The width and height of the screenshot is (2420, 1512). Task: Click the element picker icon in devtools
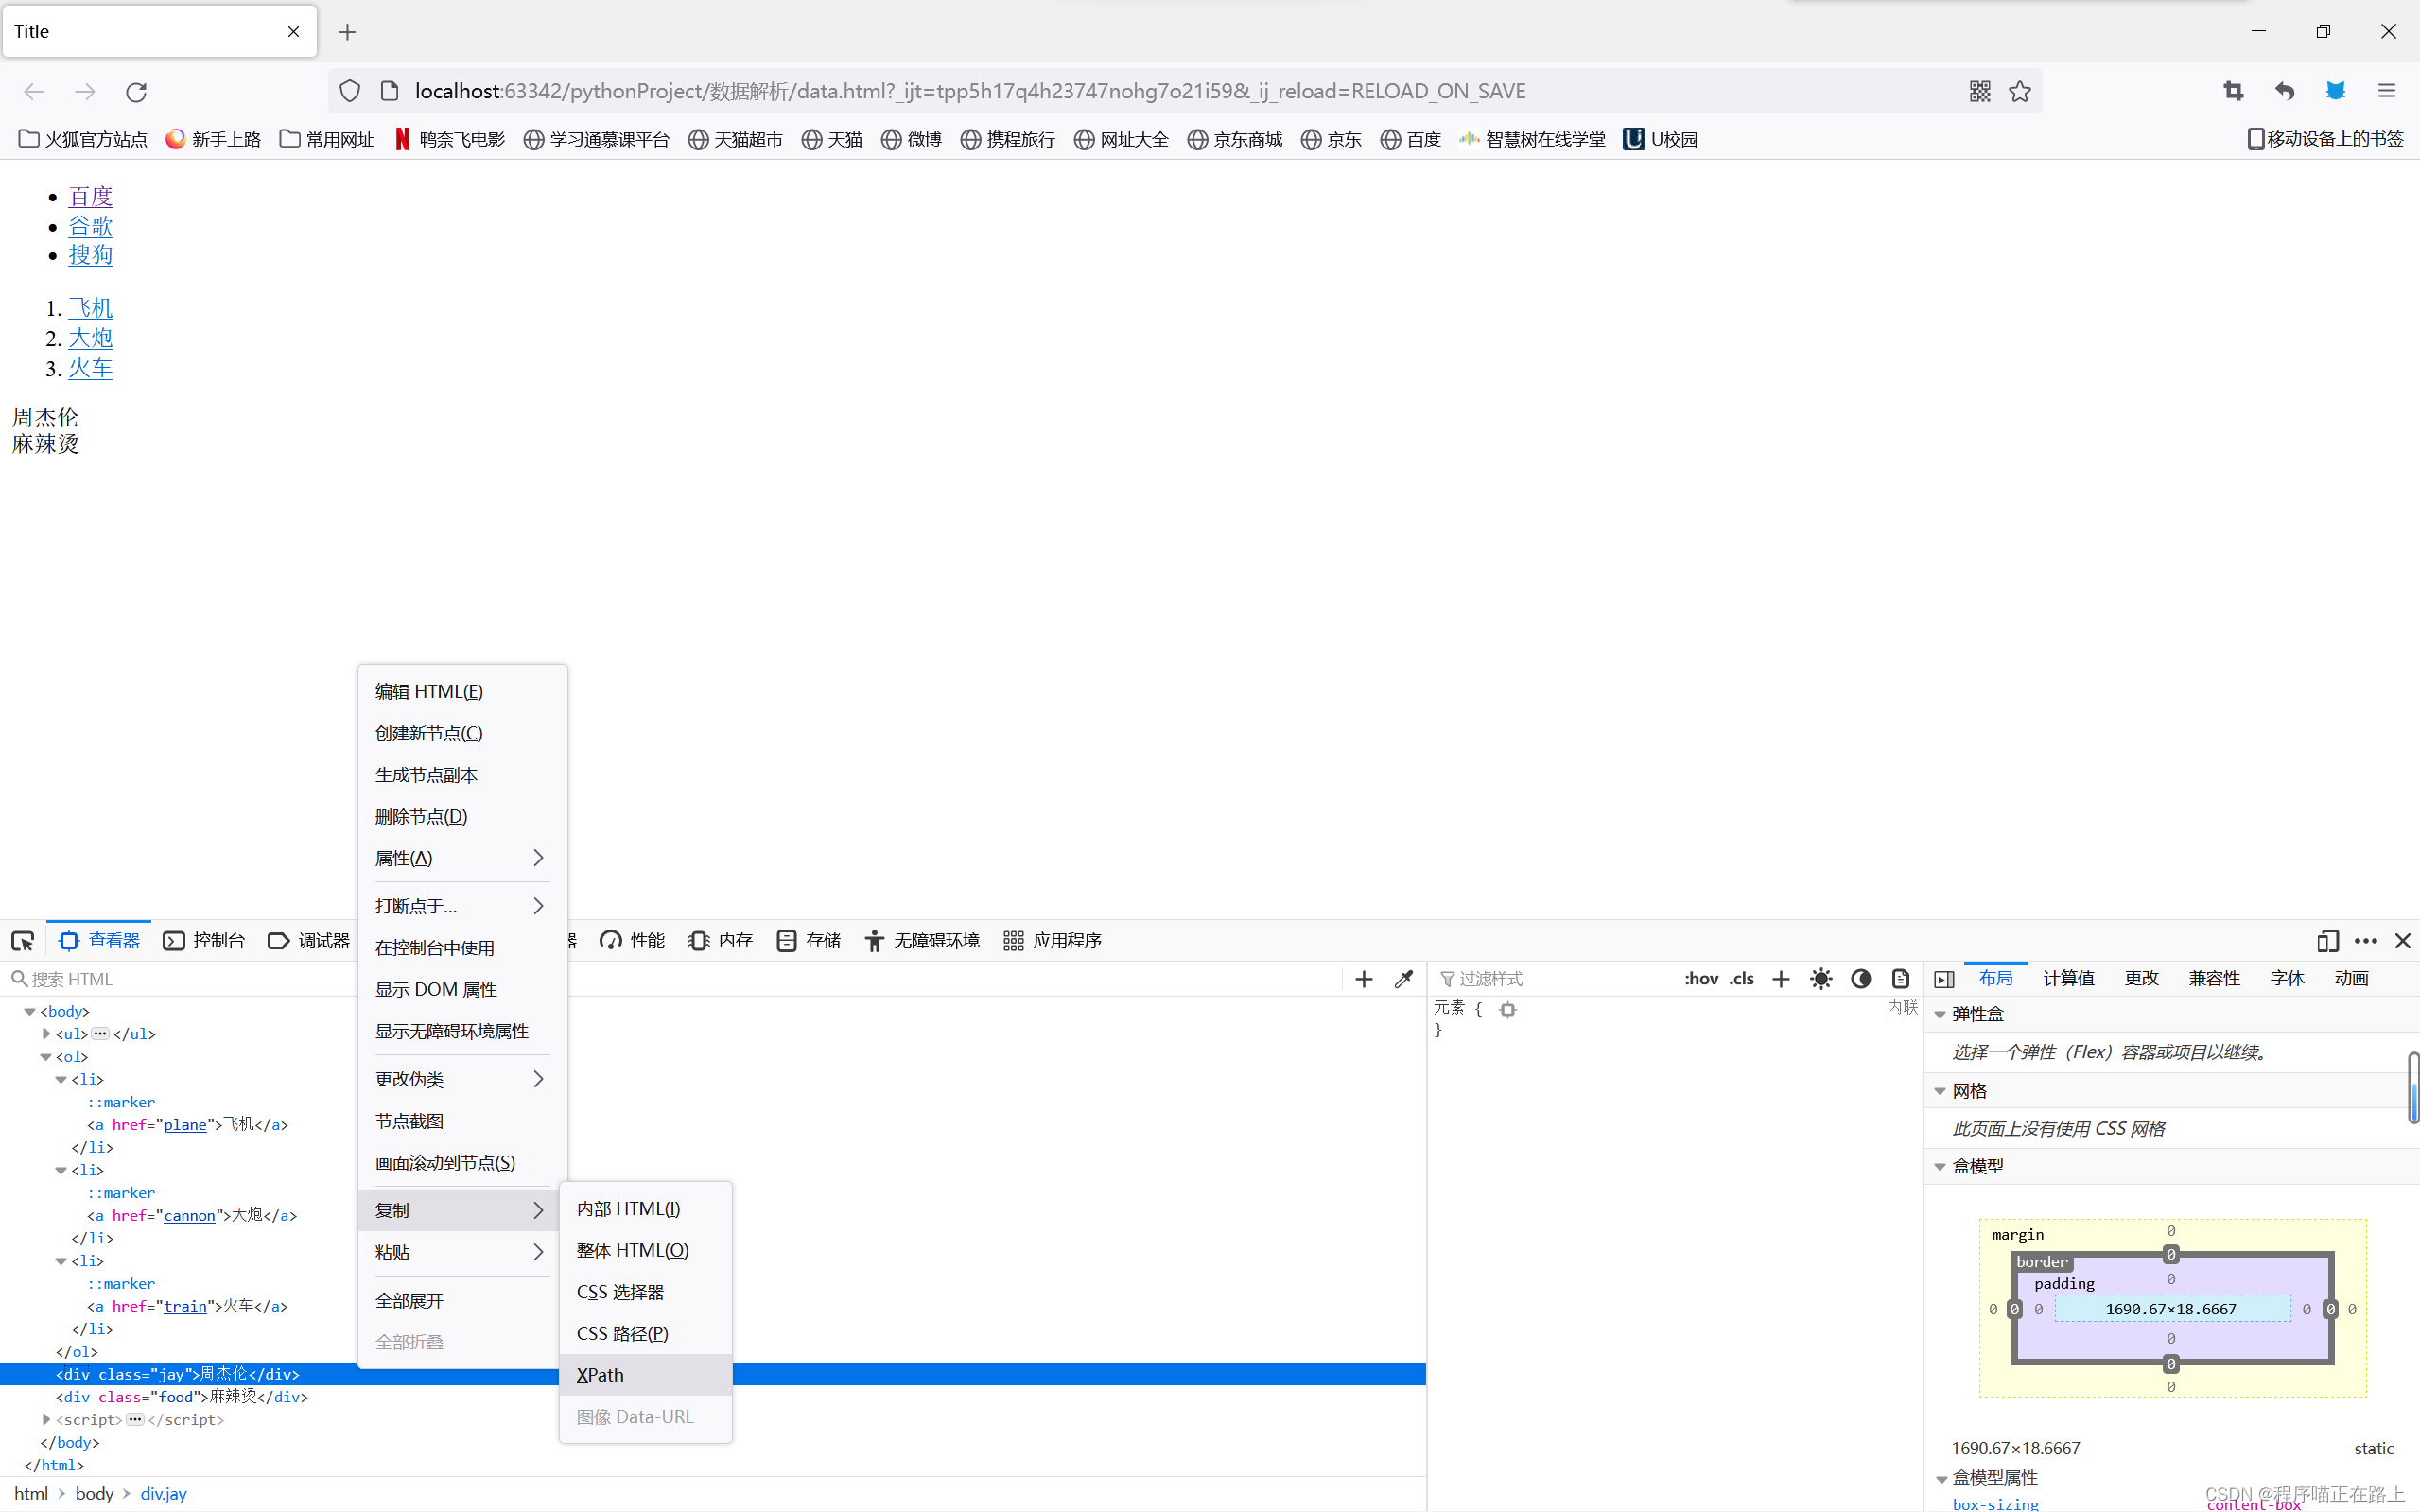click(22, 940)
